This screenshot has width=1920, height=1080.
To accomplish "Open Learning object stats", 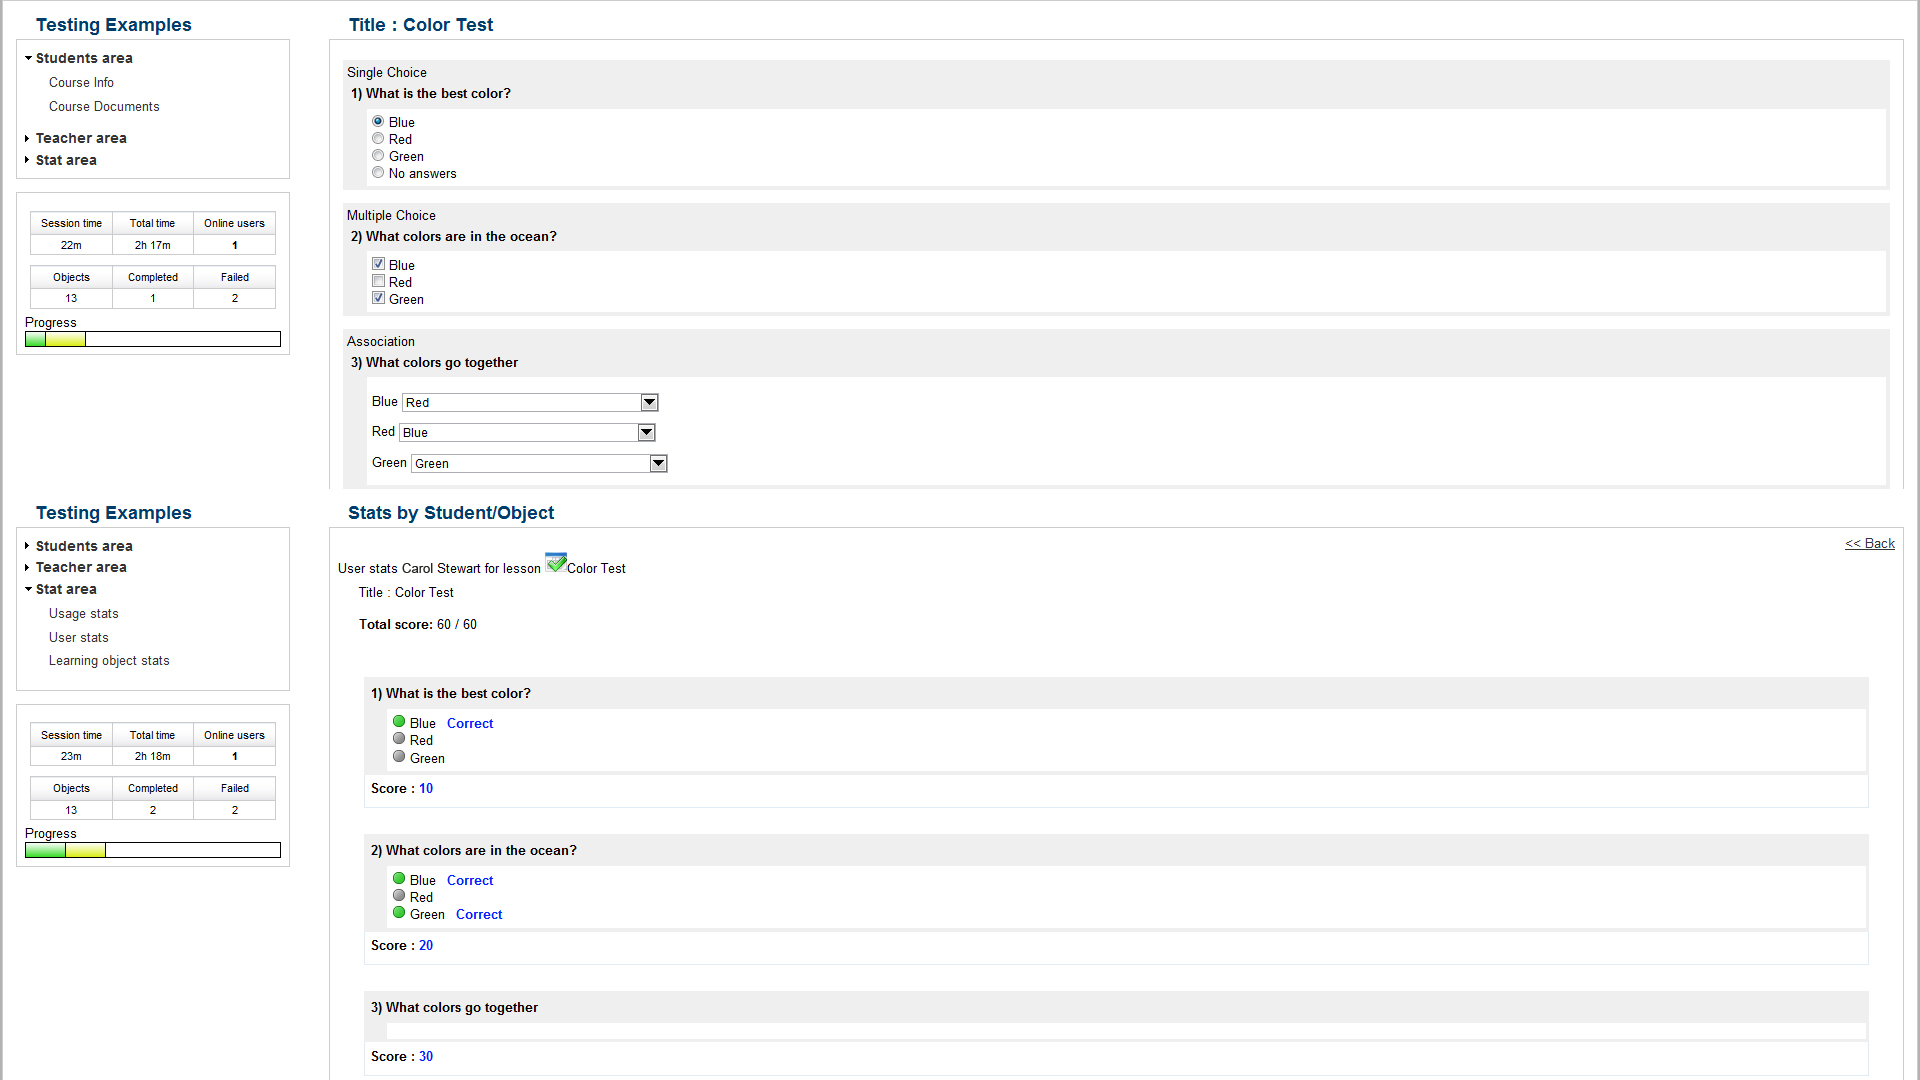I will pos(108,660).
